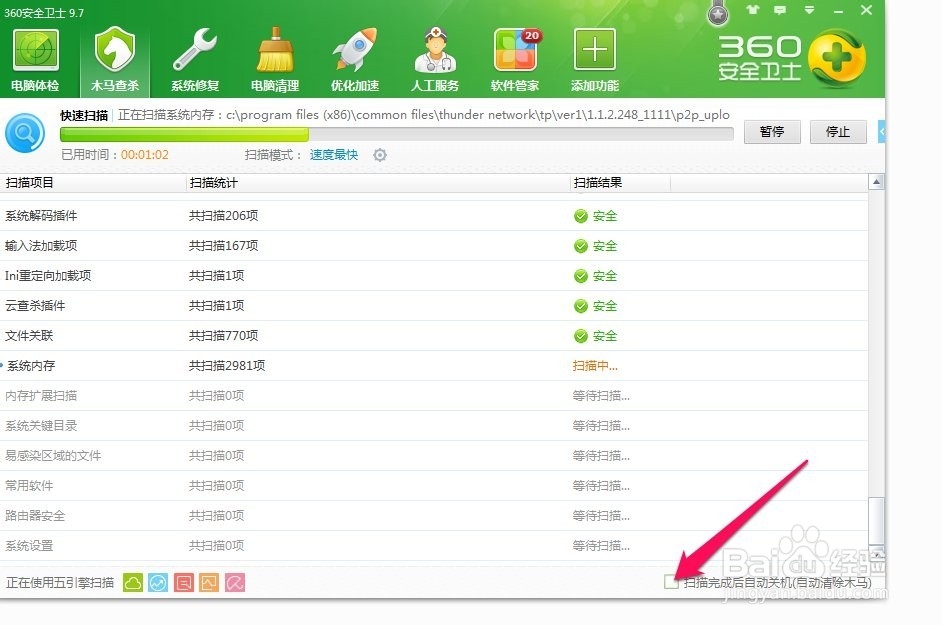Viewport: 942px width, 625px height.
Task: Select the 输入法加载项 row
Action: coord(434,246)
